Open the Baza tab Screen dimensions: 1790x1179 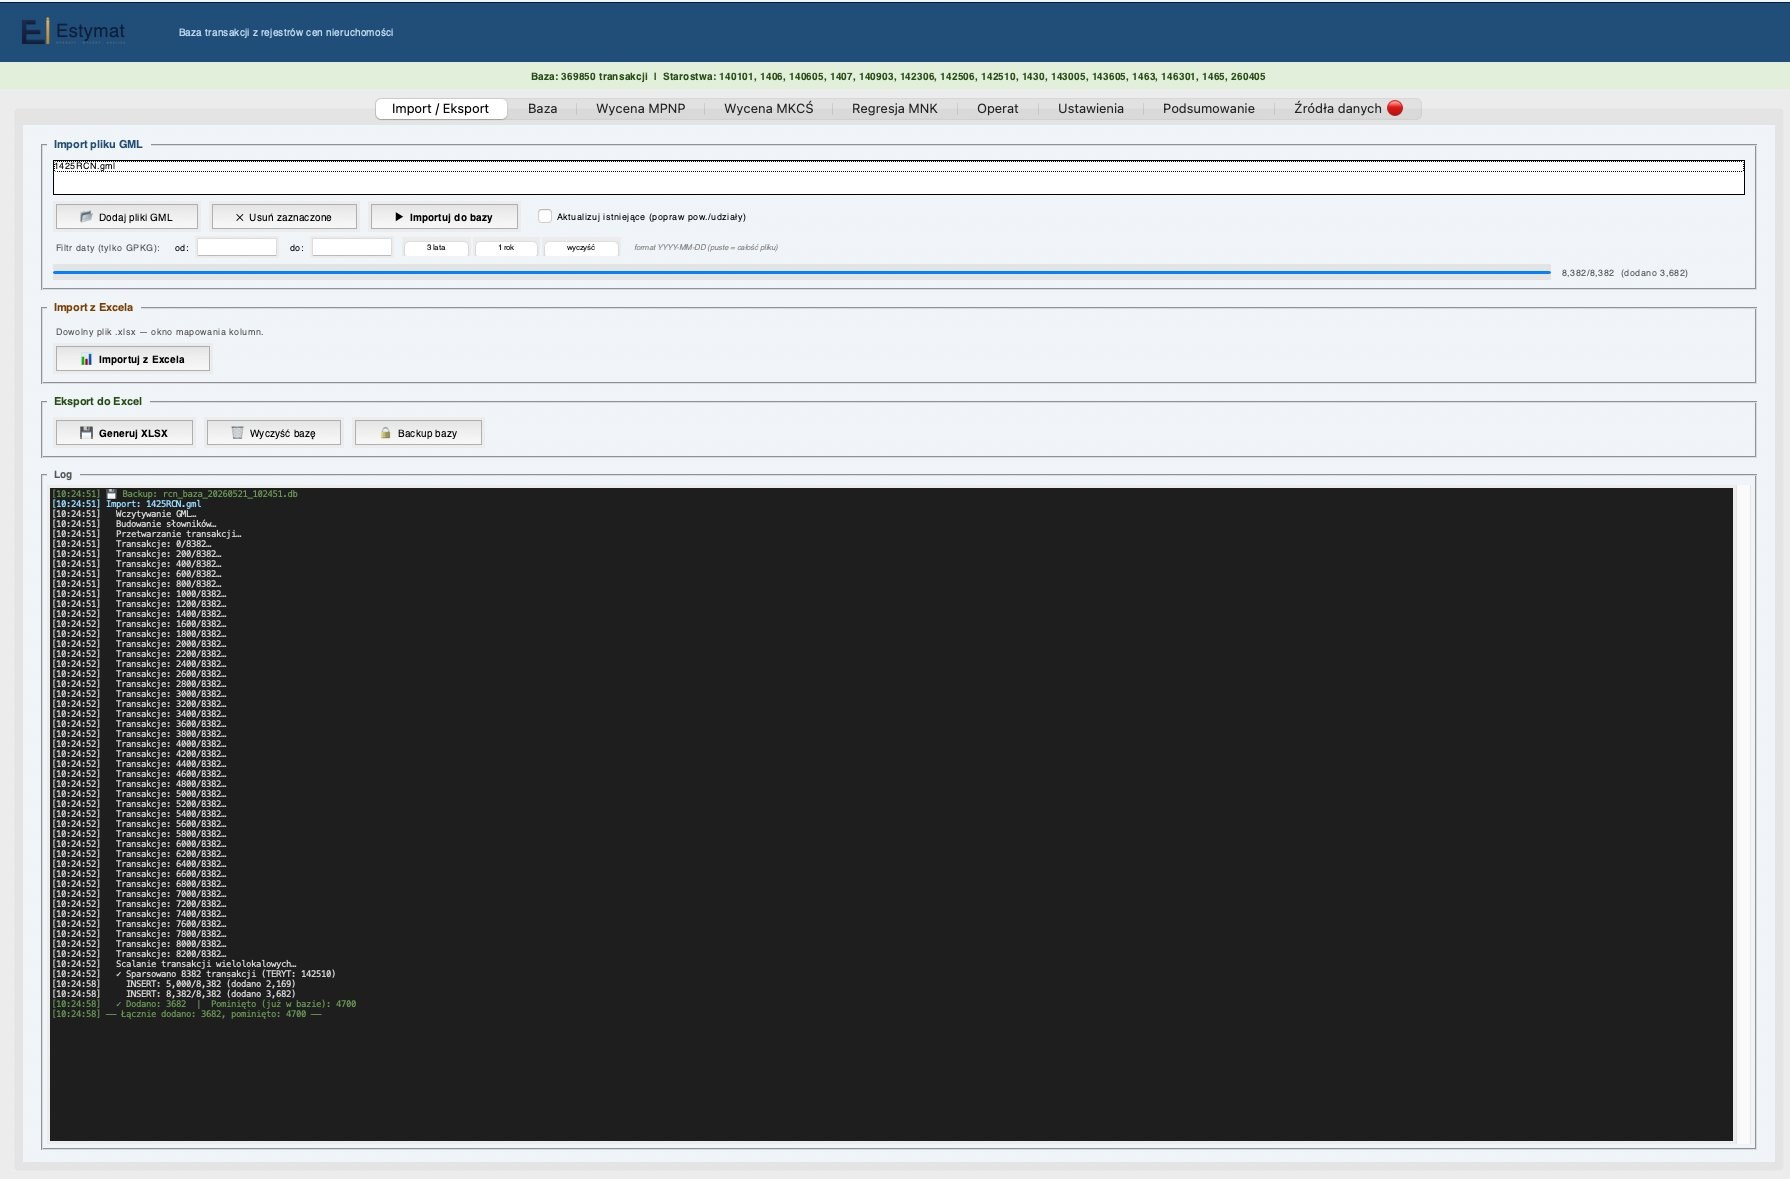[542, 108]
